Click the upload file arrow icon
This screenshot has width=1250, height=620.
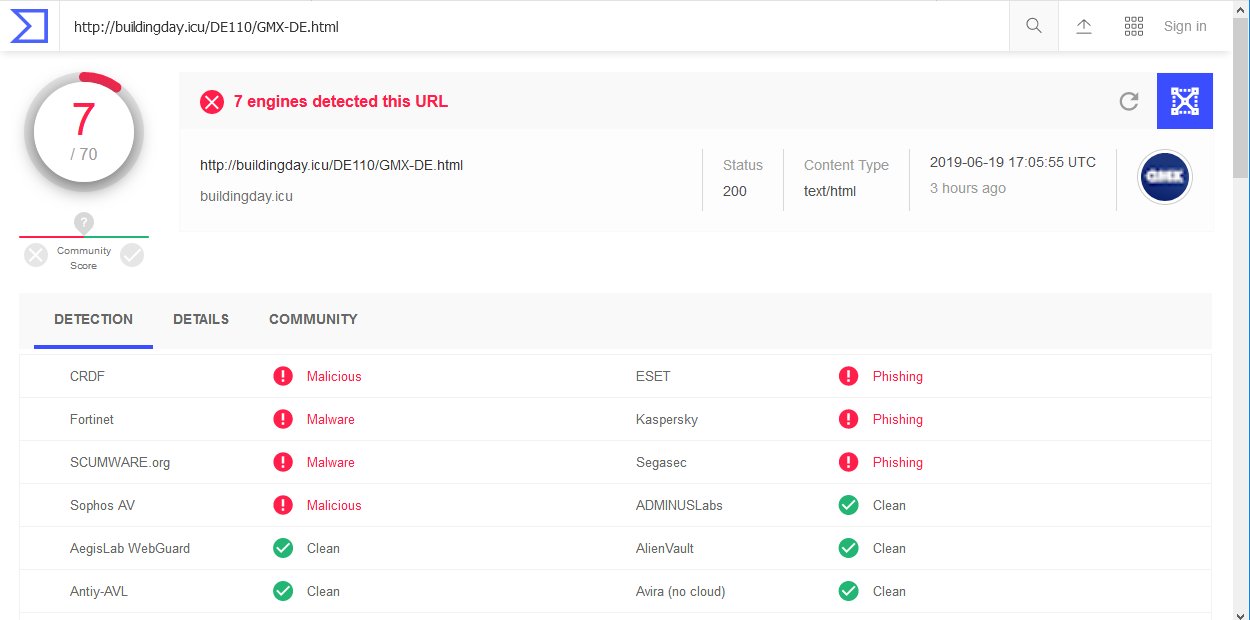(x=1084, y=26)
